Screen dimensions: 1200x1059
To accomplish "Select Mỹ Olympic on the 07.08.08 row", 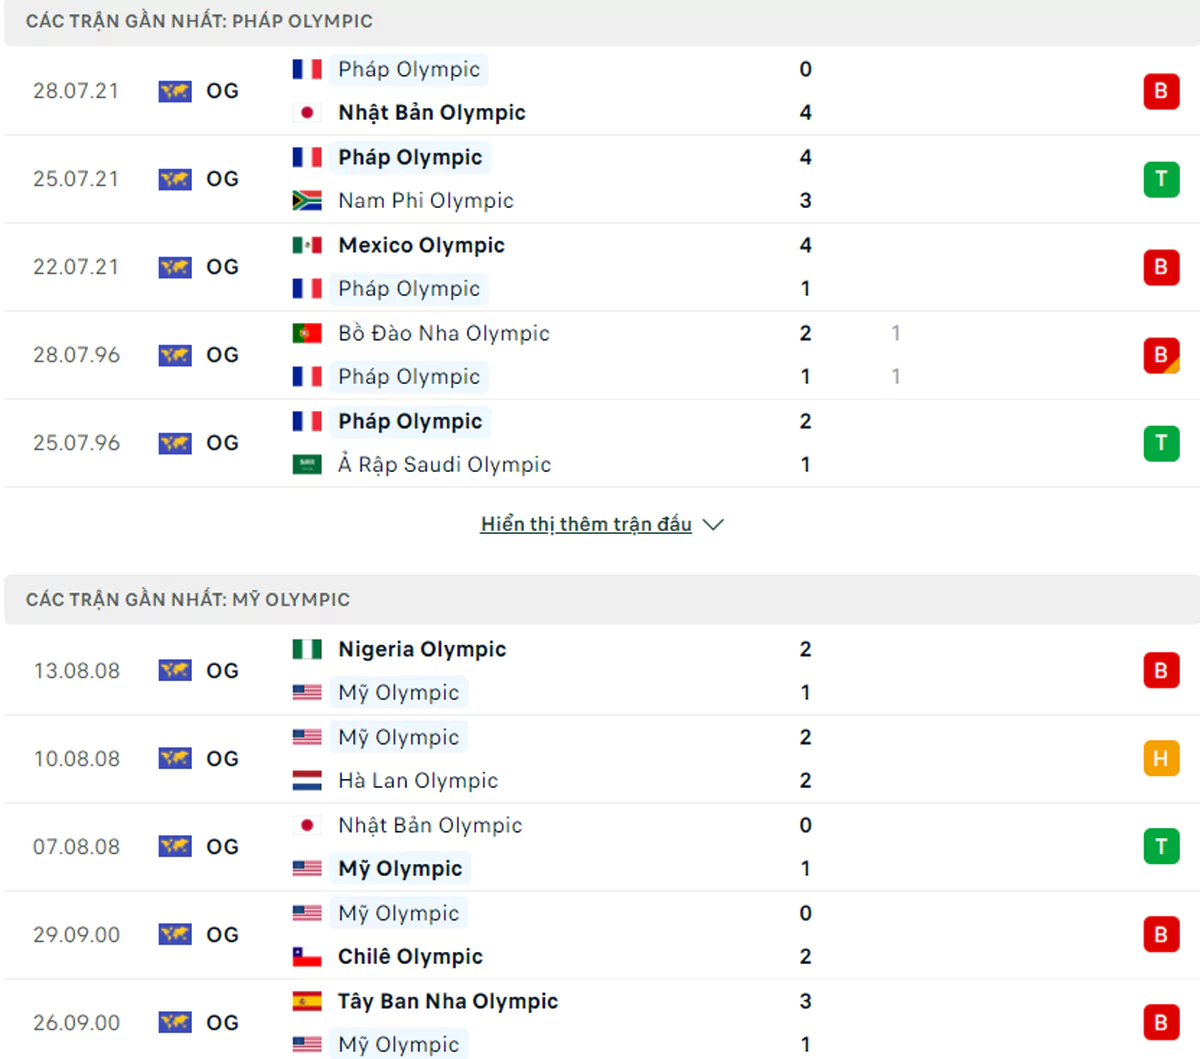I will (x=400, y=869).
